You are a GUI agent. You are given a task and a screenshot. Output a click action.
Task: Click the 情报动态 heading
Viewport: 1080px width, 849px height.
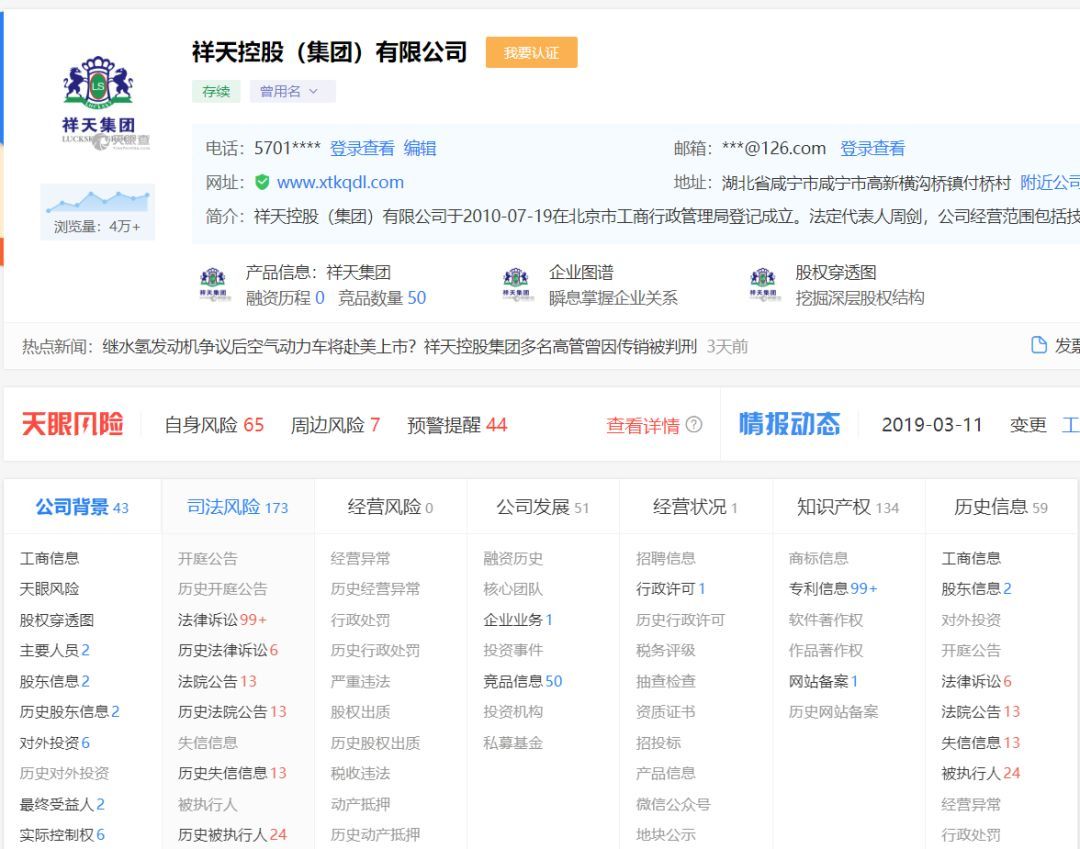(789, 424)
